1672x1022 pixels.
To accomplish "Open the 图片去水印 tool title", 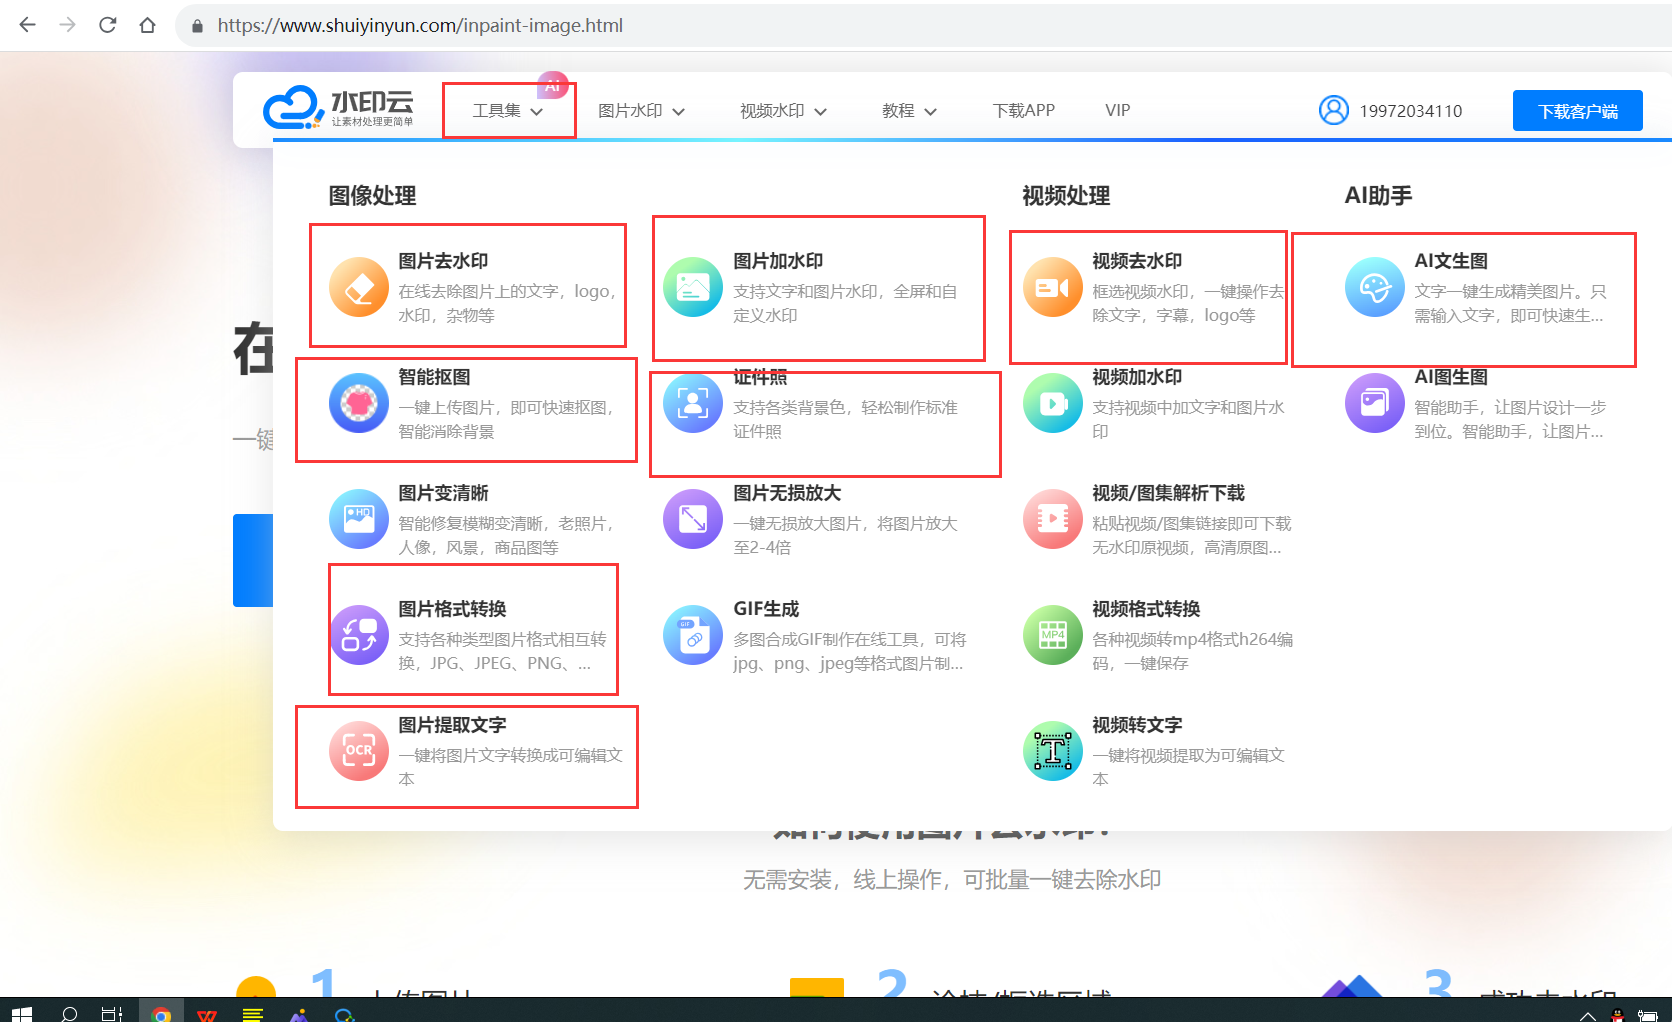I will point(443,261).
